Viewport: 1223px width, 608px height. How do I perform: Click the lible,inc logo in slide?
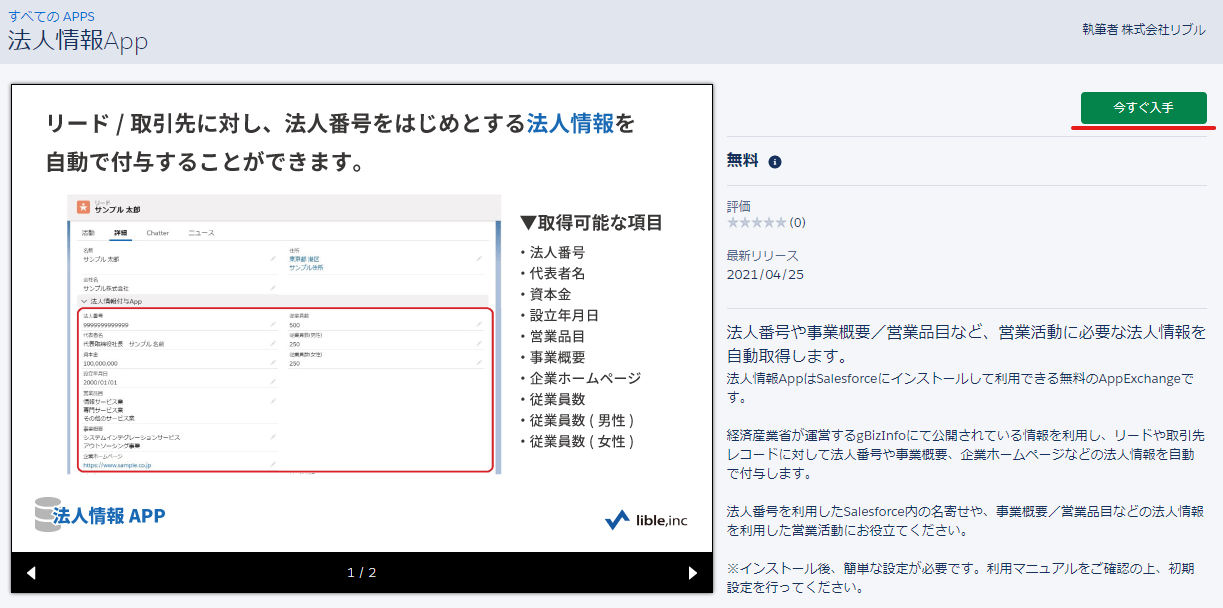647,520
